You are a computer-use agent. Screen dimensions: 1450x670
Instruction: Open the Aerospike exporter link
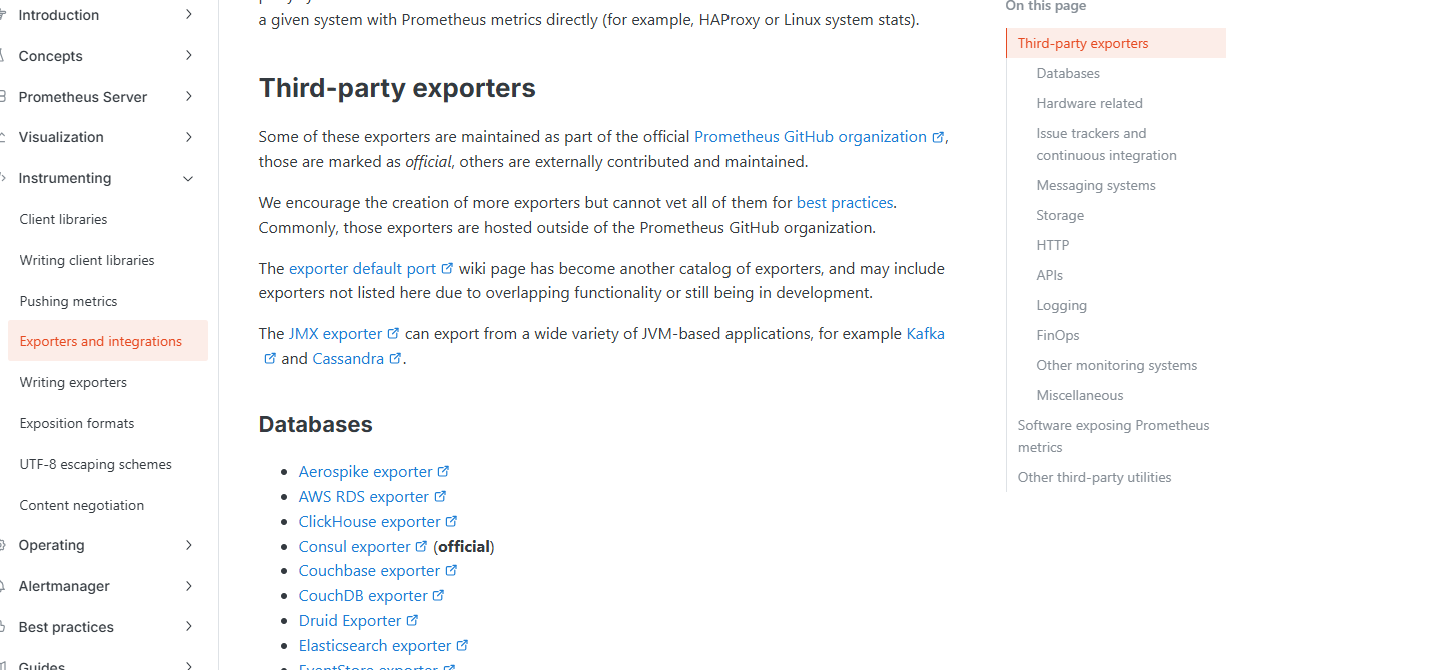pos(365,472)
